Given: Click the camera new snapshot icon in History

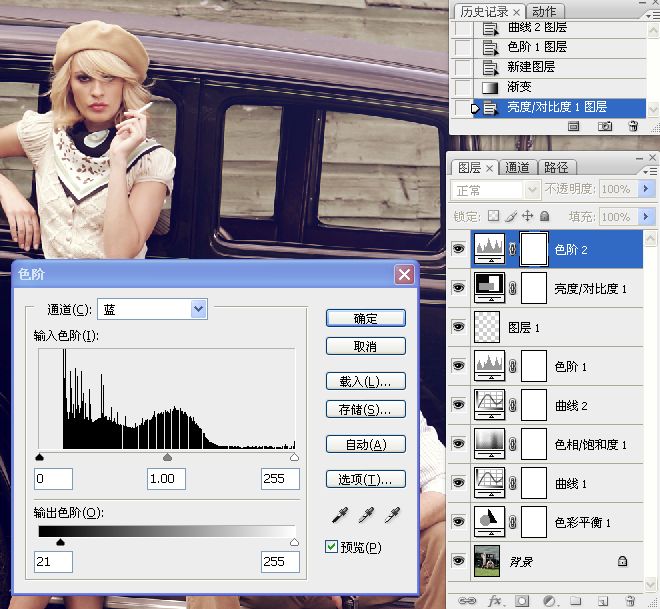Looking at the screenshot, I should point(605,126).
